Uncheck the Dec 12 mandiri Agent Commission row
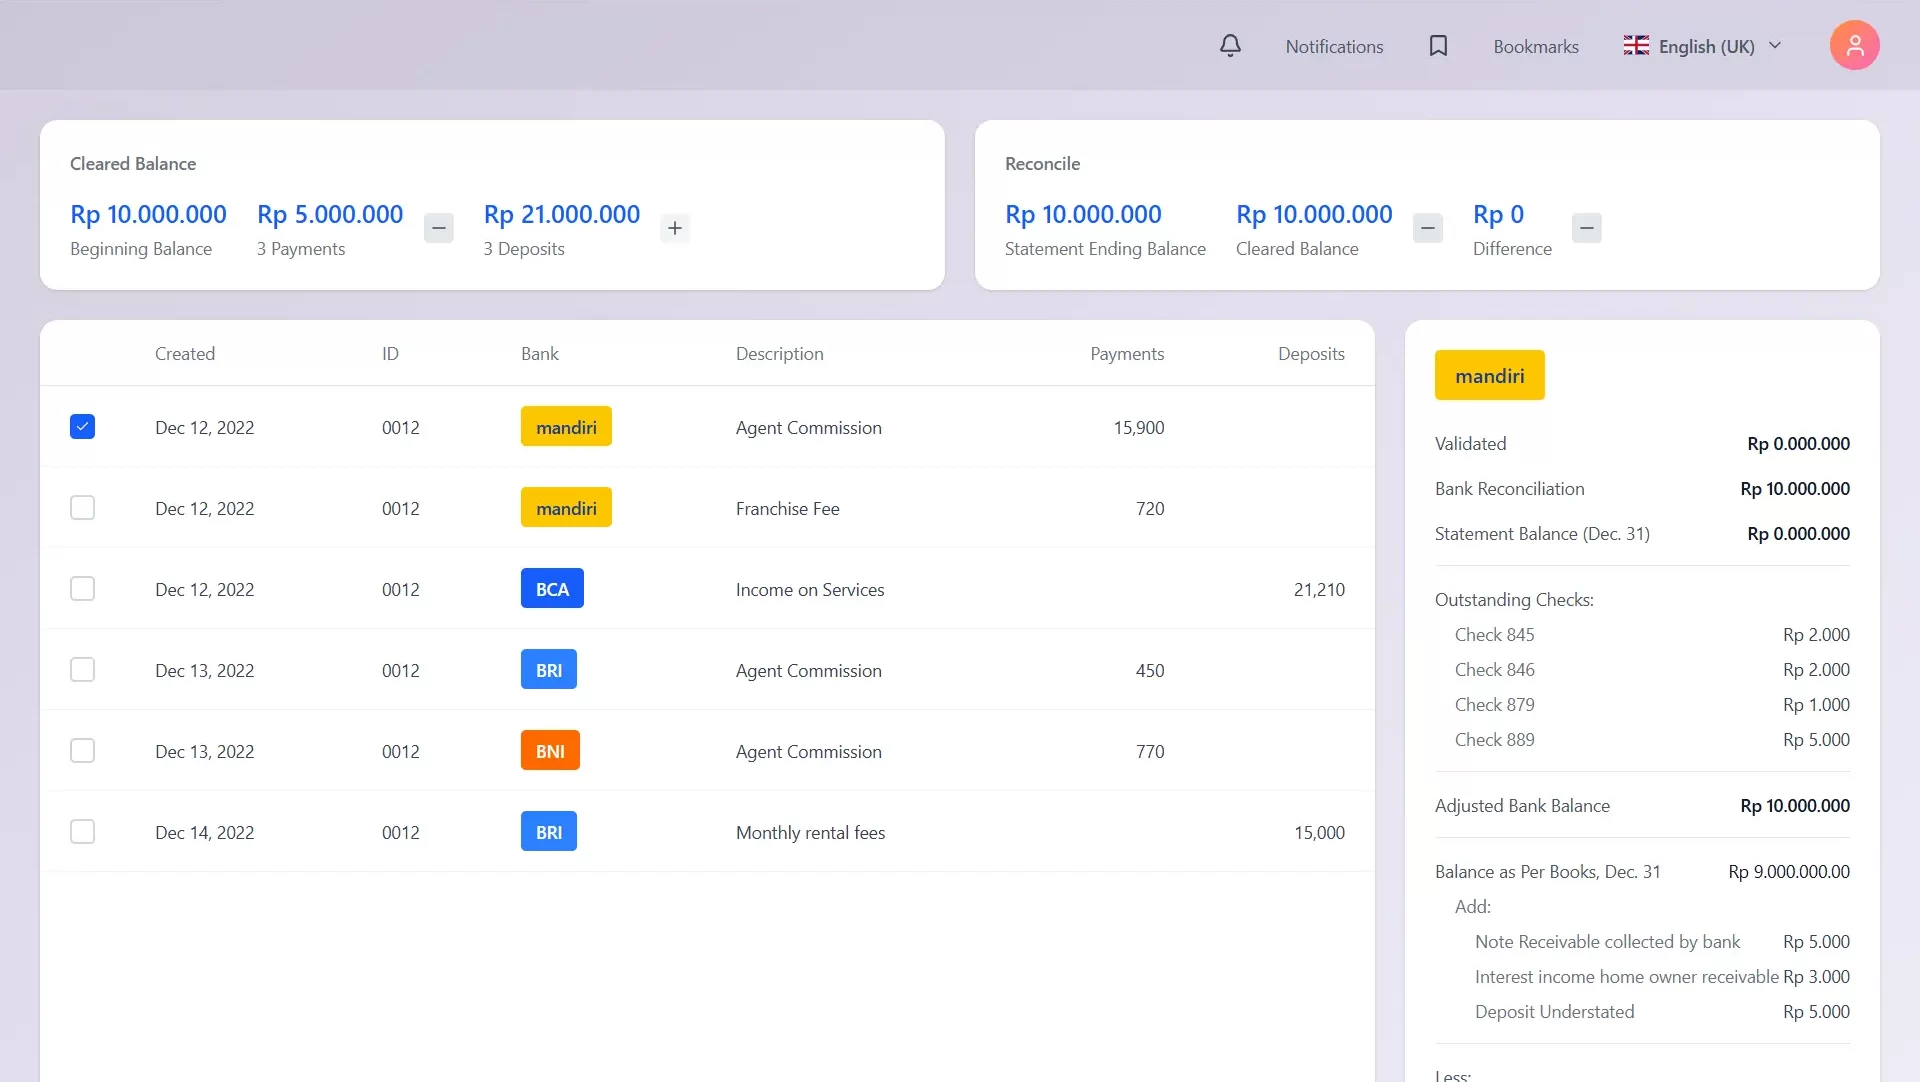Image resolution: width=1920 pixels, height=1082 pixels. tap(82, 427)
